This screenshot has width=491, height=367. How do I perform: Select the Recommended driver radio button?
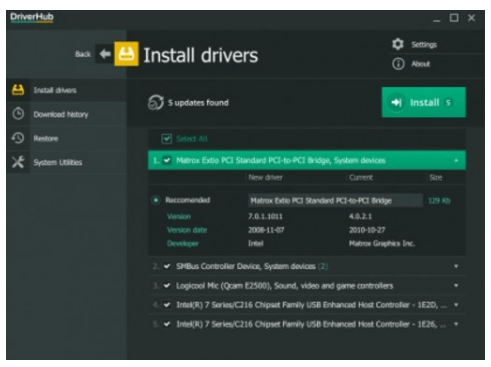156,200
